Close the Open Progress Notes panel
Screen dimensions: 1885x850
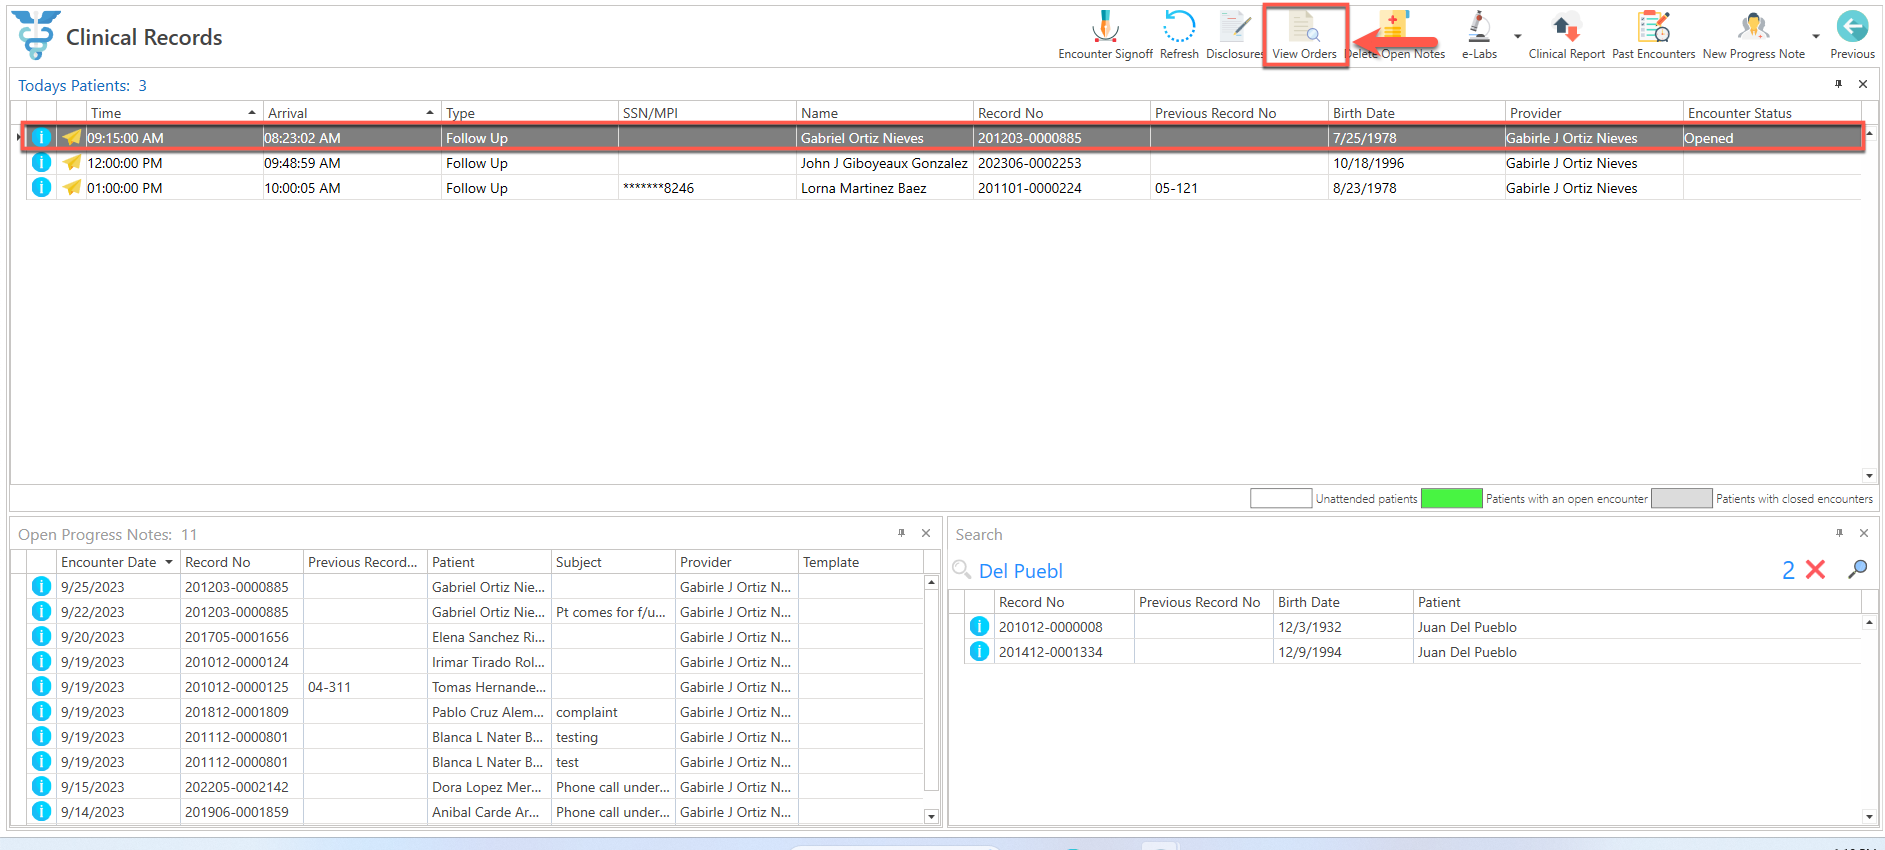tap(926, 534)
